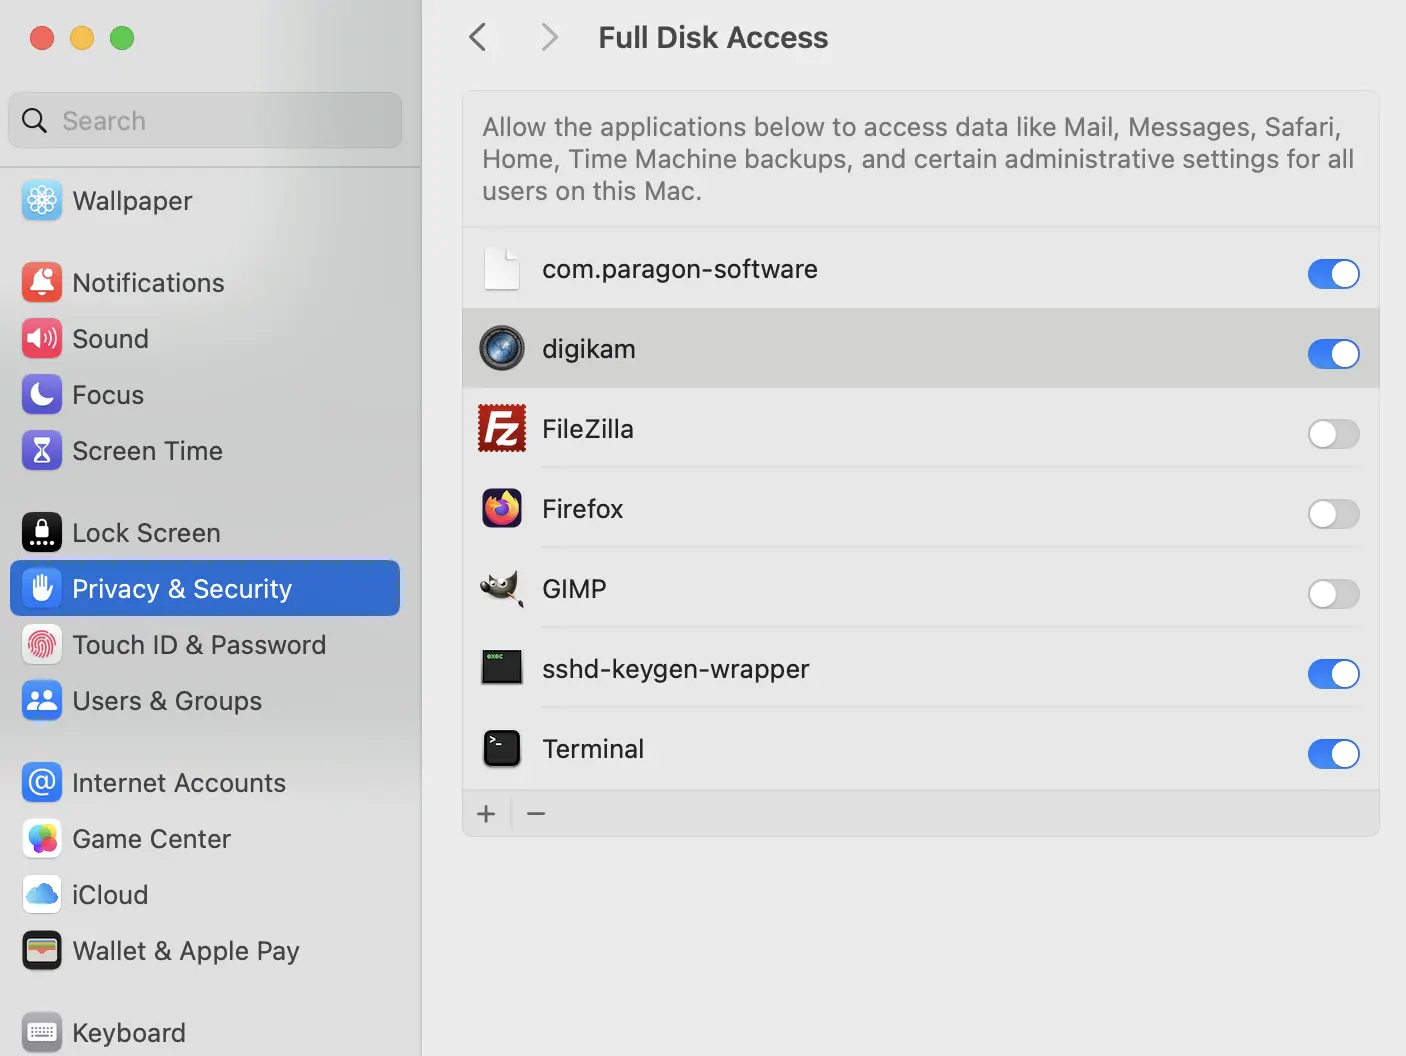Toggle off com.paragon-software access
This screenshot has width=1406, height=1056.
click(1333, 274)
